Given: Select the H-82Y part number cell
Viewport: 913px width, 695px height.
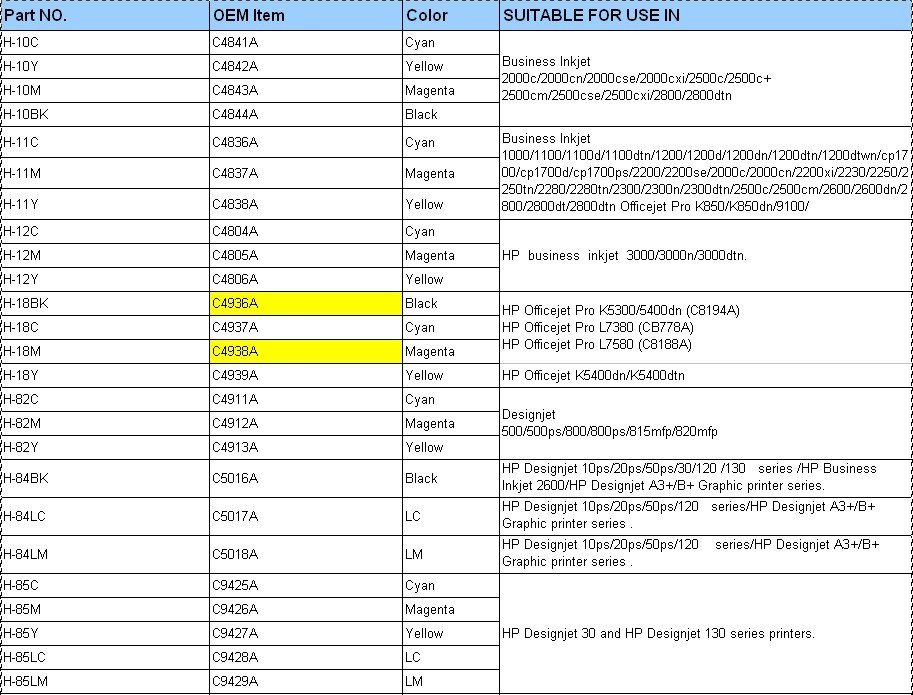Looking at the screenshot, I should pos(104,447).
